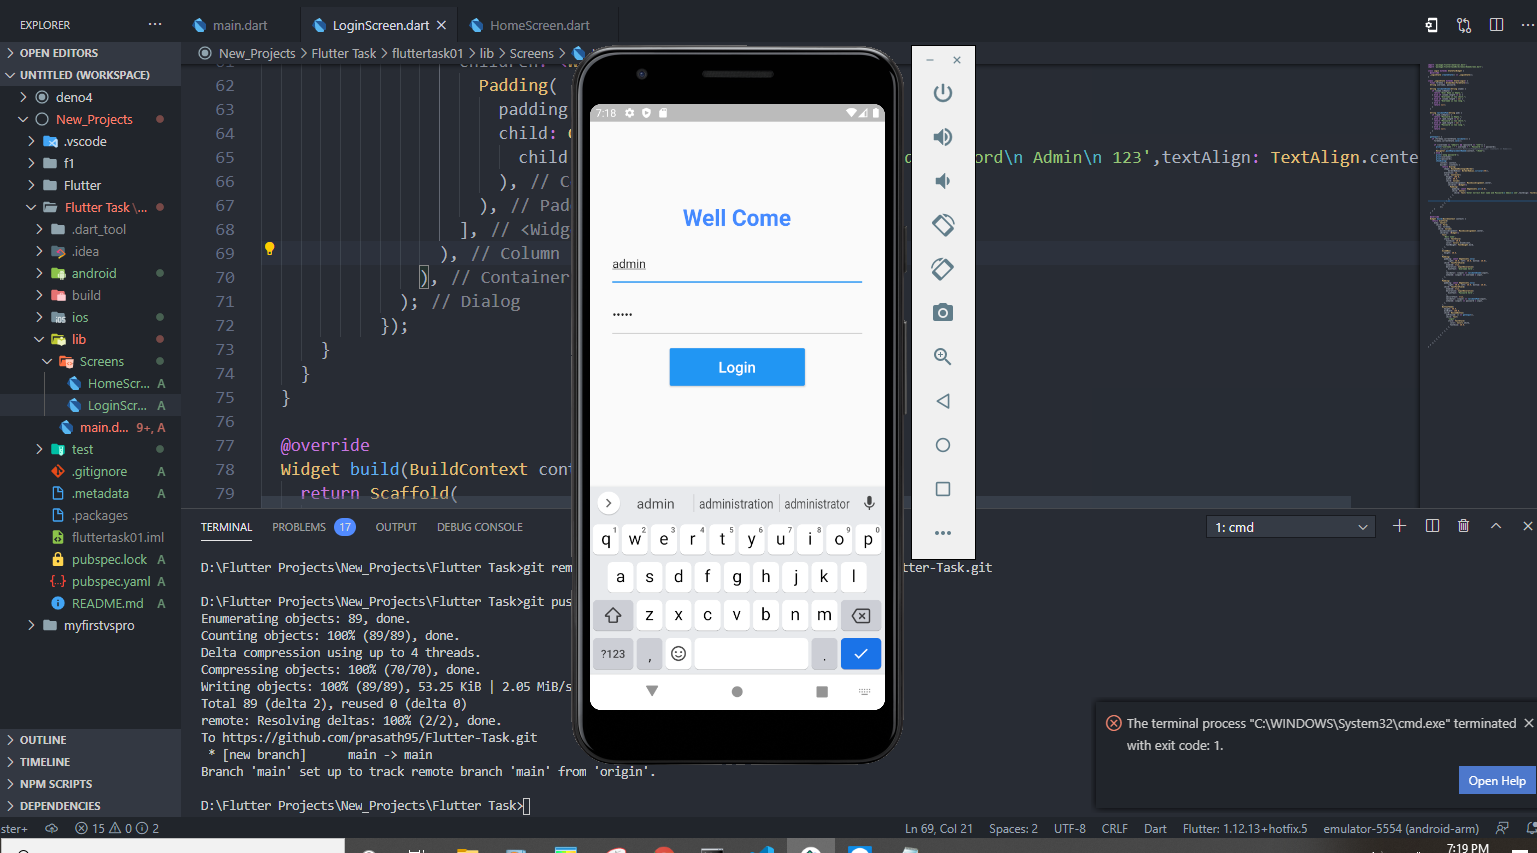Select the 'administration' keyboard suggestion
The height and width of the screenshot is (853, 1537).
click(x=736, y=503)
